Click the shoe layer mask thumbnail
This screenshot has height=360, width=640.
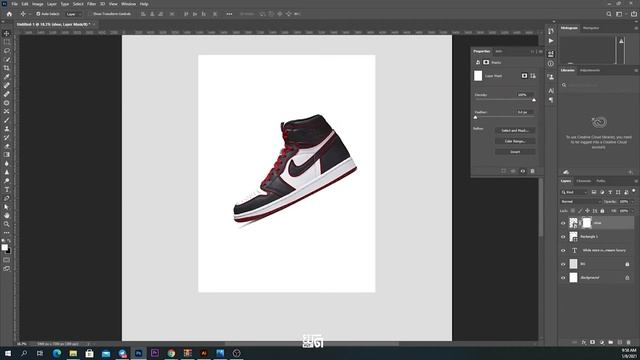point(587,223)
